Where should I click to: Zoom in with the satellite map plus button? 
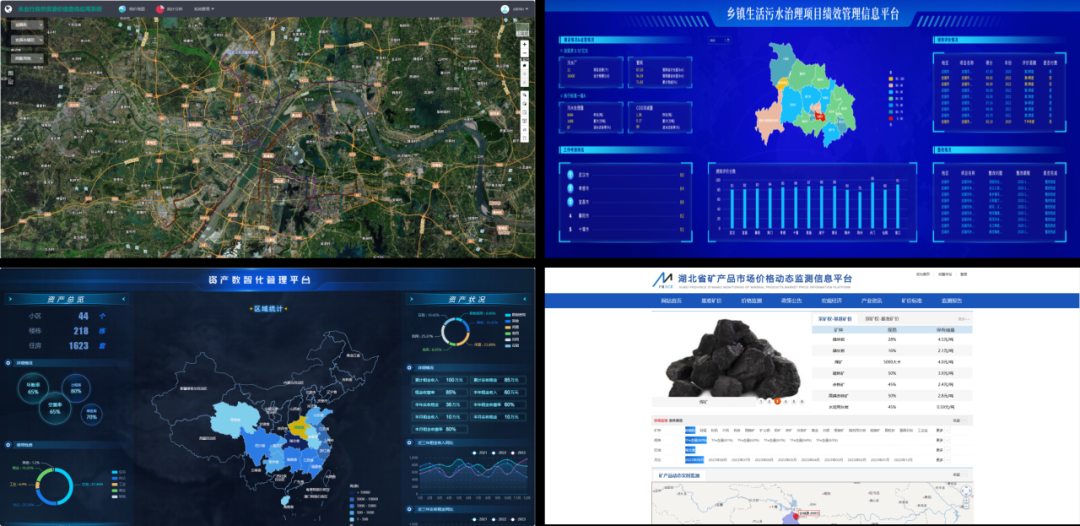point(523,46)
